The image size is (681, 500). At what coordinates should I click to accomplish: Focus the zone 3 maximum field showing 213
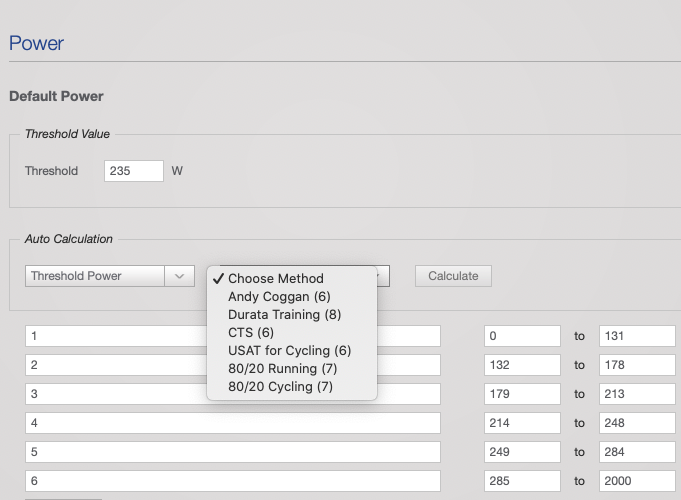click(x=637, y=394)
